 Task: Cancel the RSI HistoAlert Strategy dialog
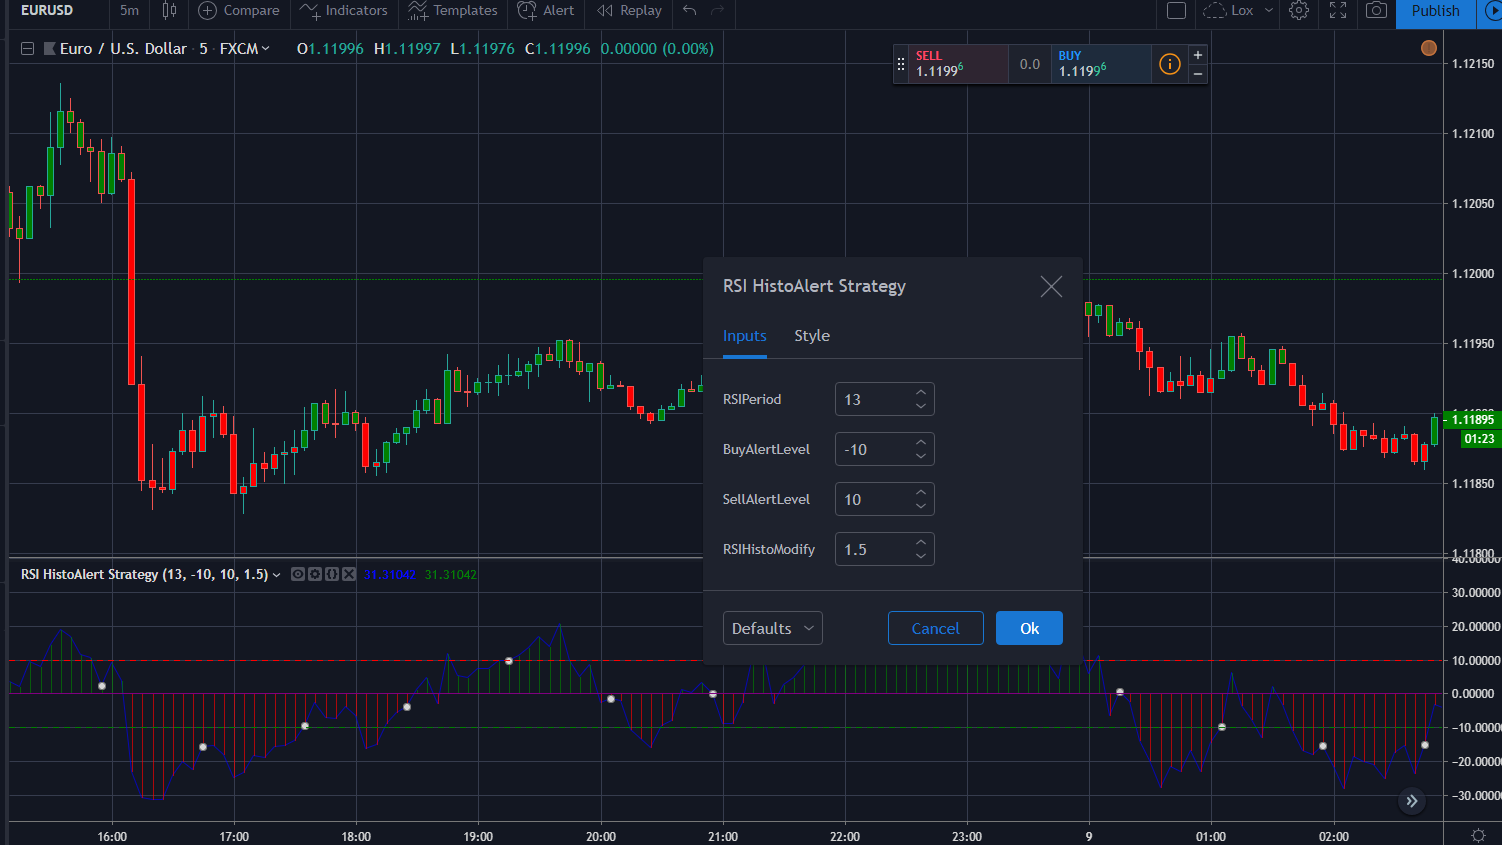[936, 628]
